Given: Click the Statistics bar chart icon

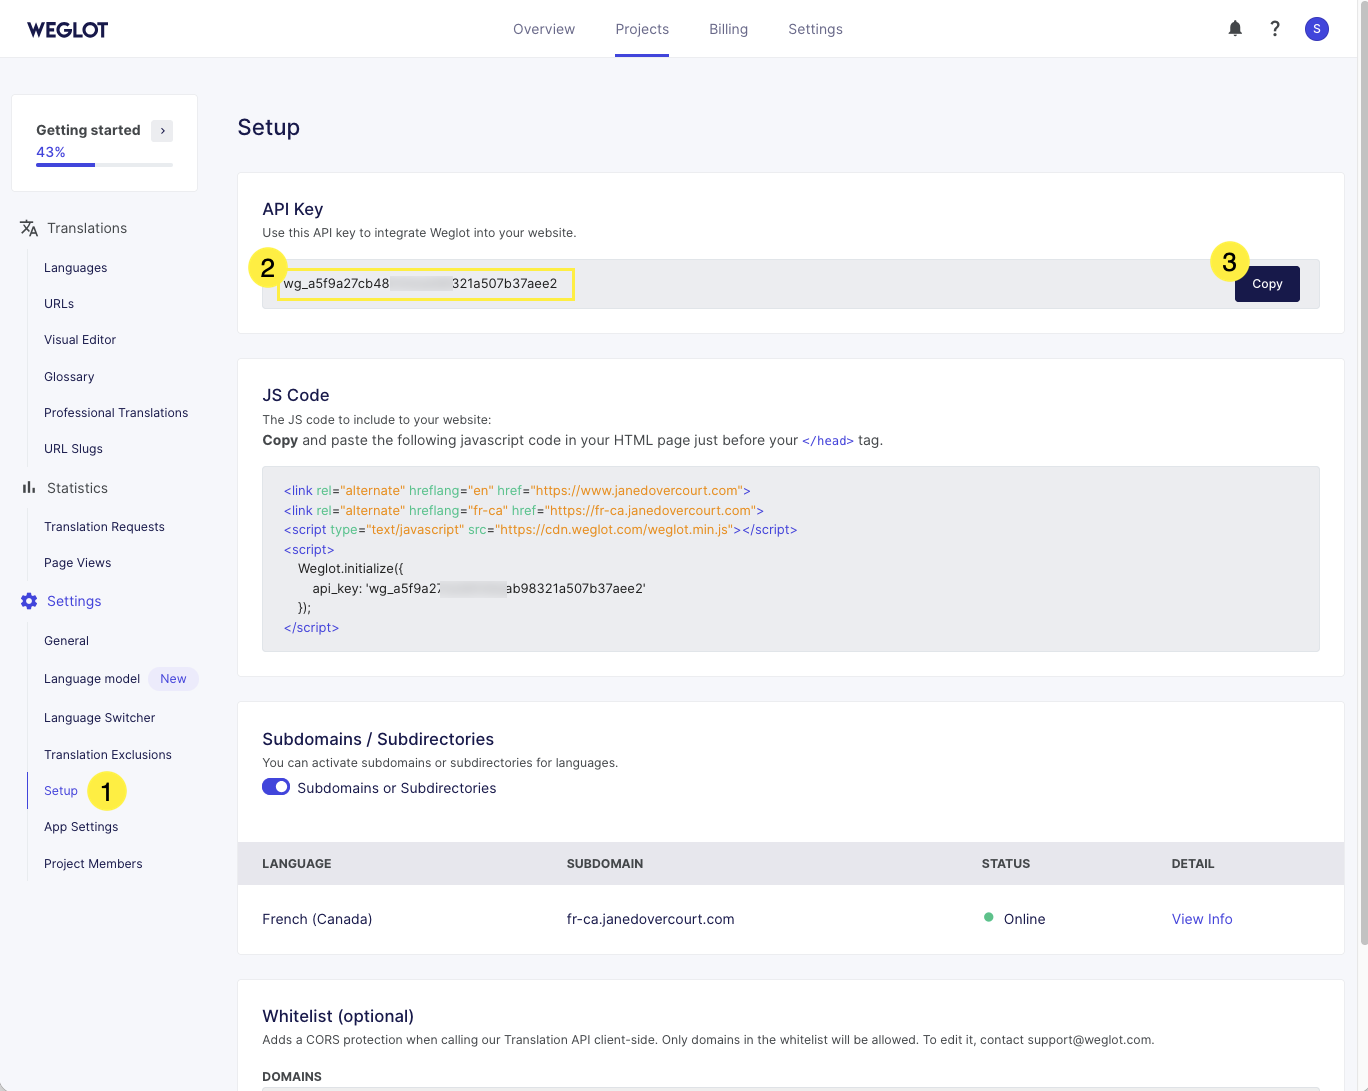Looking at the screenshot, I should [x=29, y=488].
